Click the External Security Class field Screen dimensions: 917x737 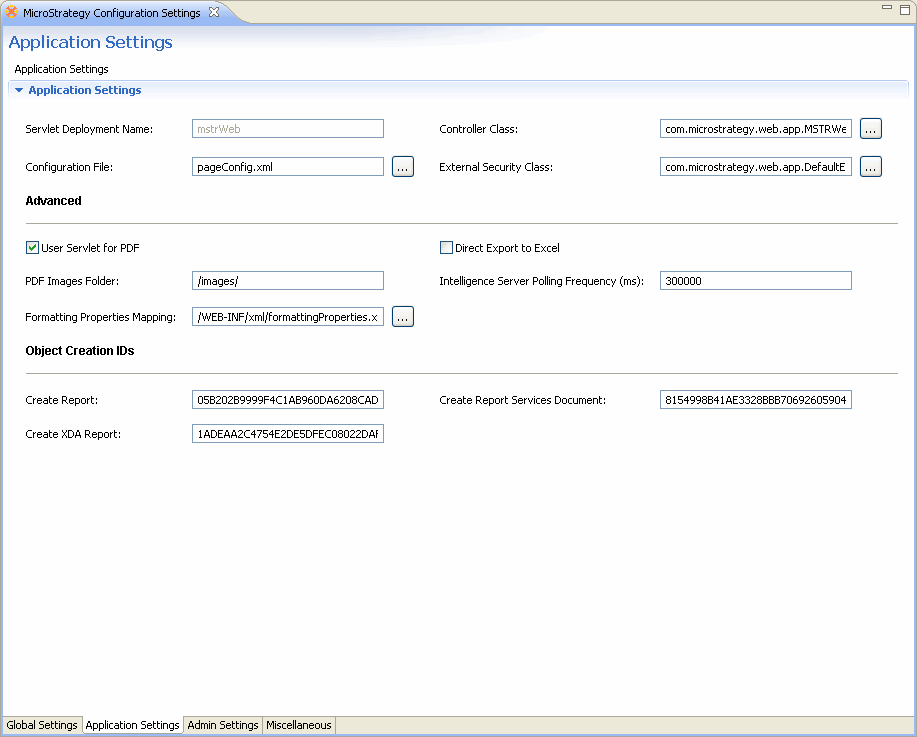pos(756,167)
